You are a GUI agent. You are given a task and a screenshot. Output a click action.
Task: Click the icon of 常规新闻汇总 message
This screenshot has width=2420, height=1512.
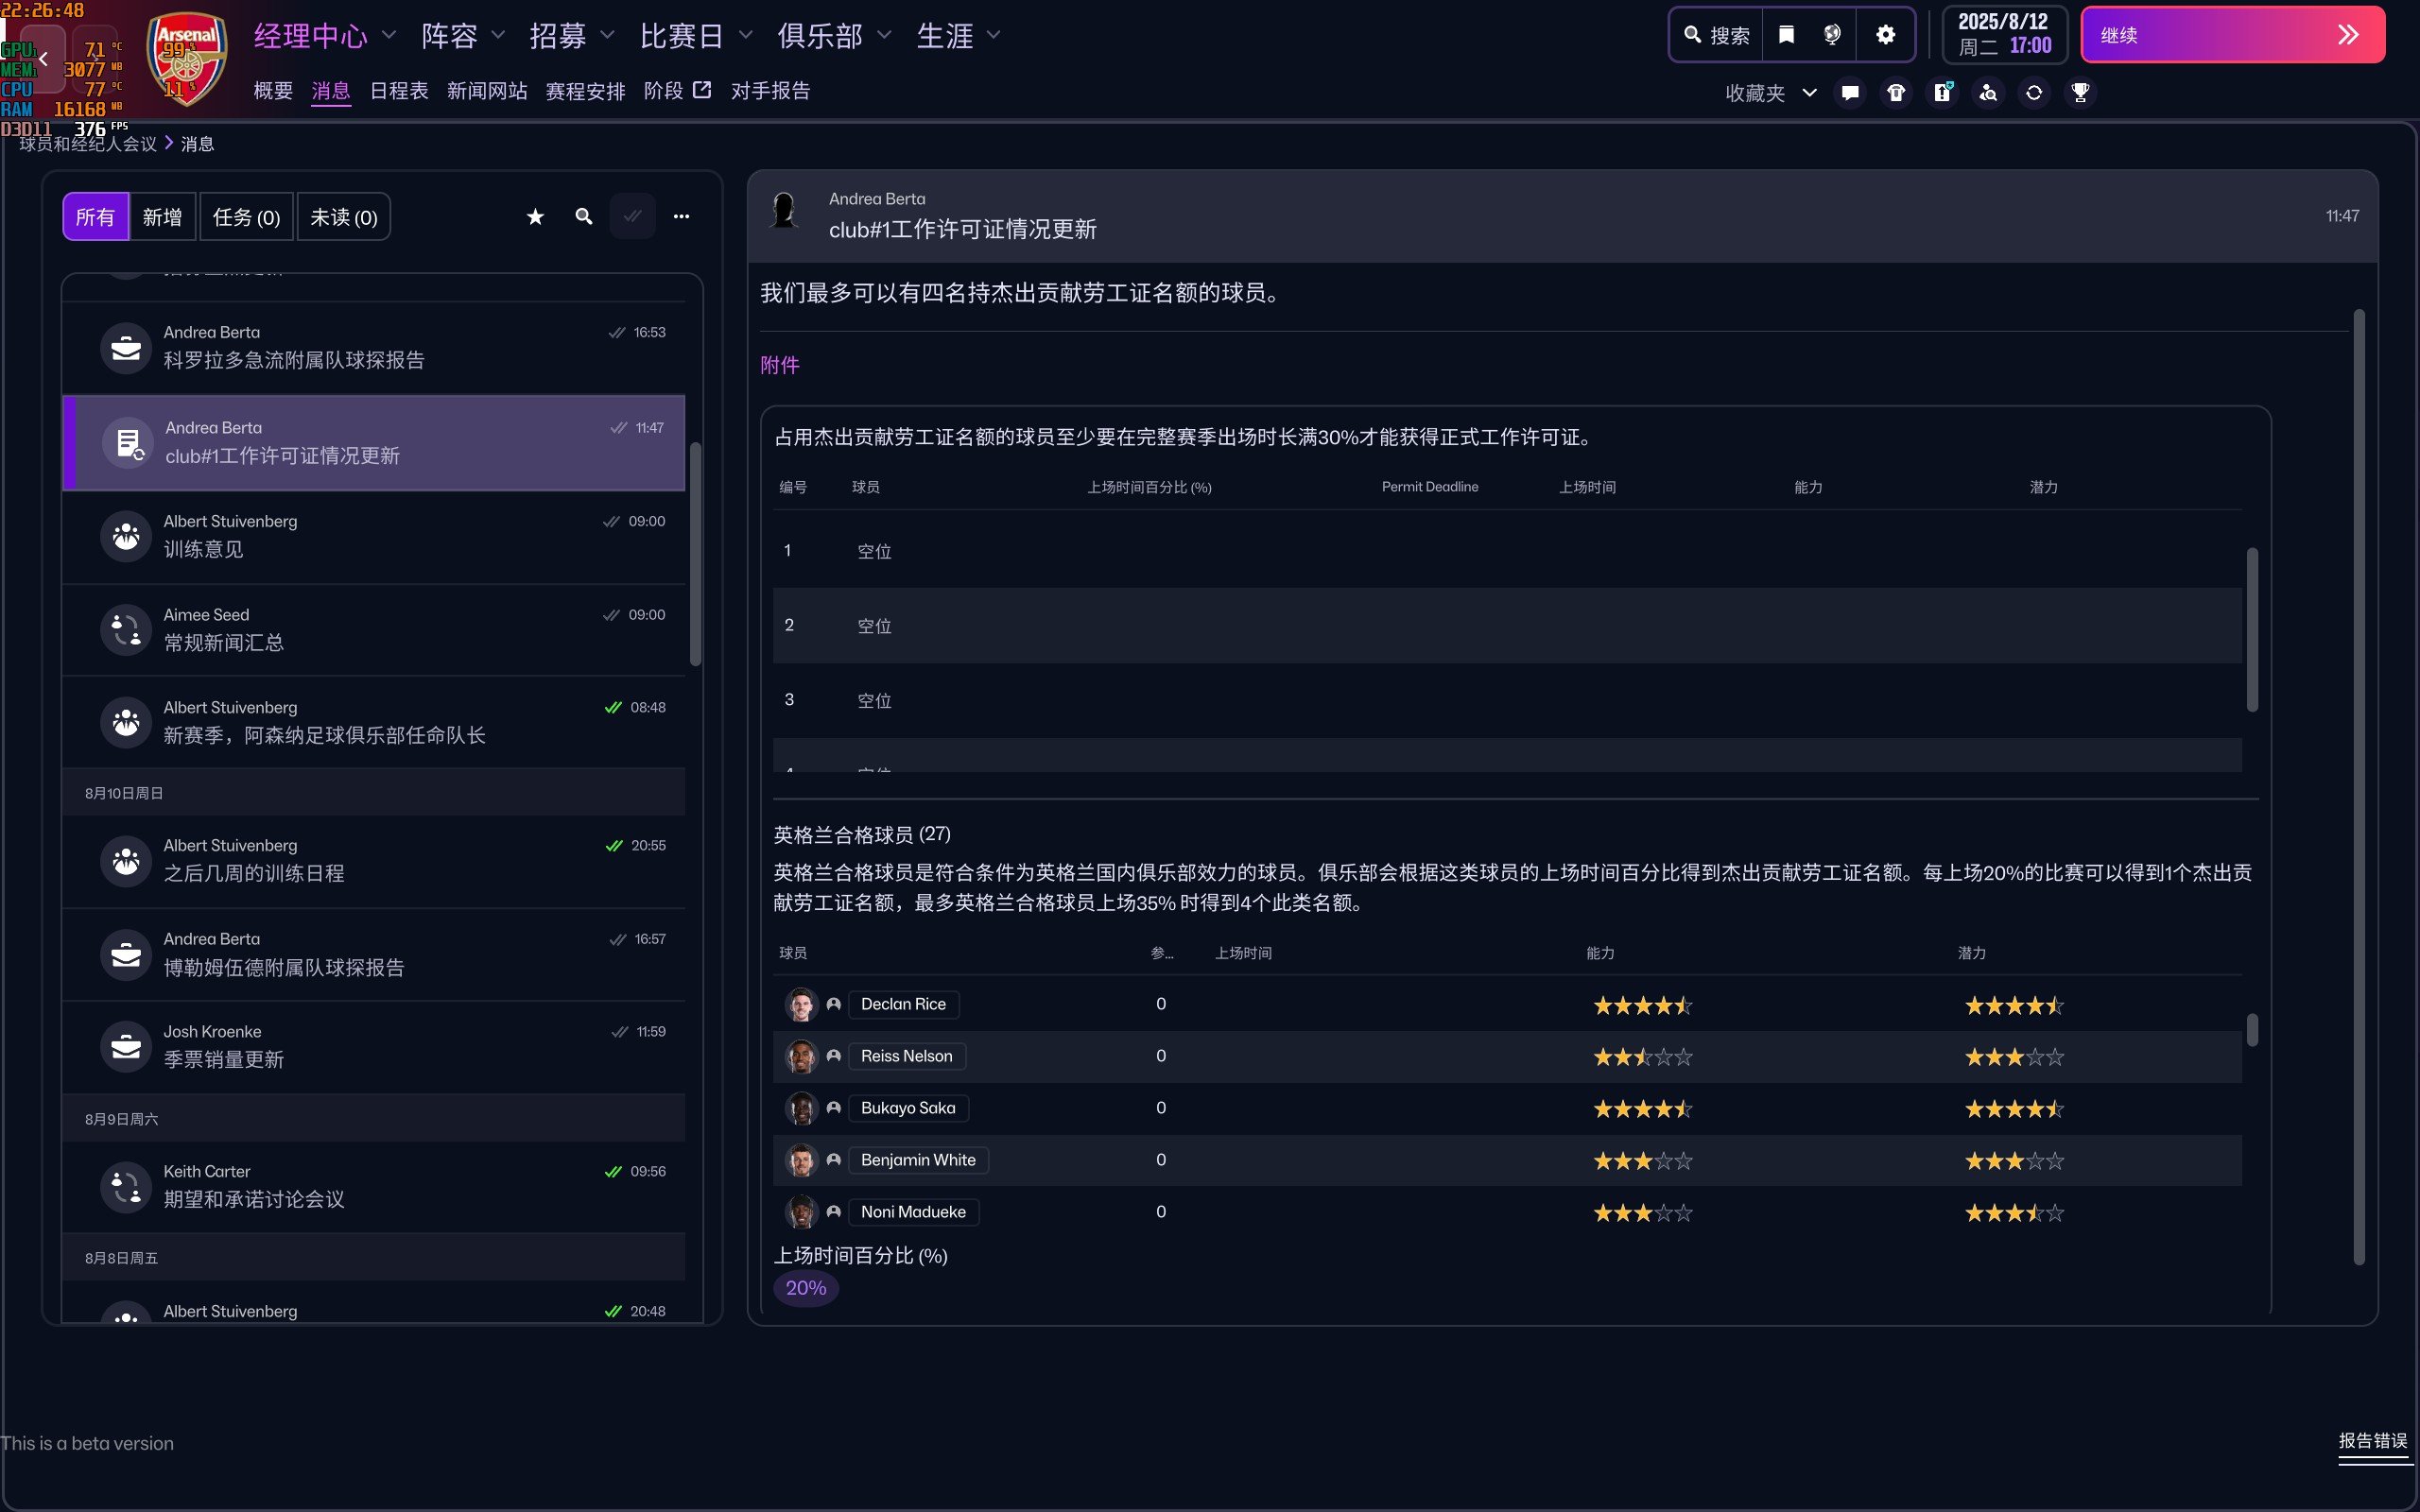[x=126, y=629]
